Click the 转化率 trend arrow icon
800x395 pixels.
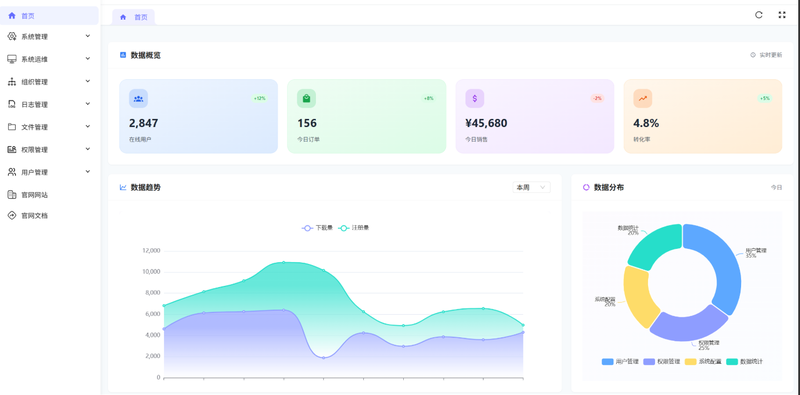[x=643, y=98]
